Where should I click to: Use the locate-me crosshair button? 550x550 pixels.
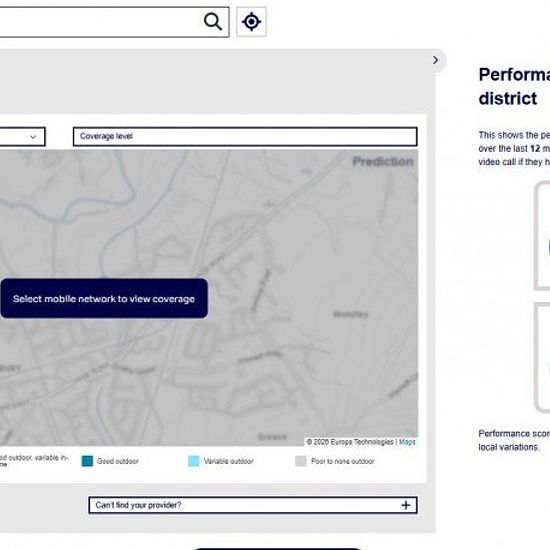[x=251, y=22]
